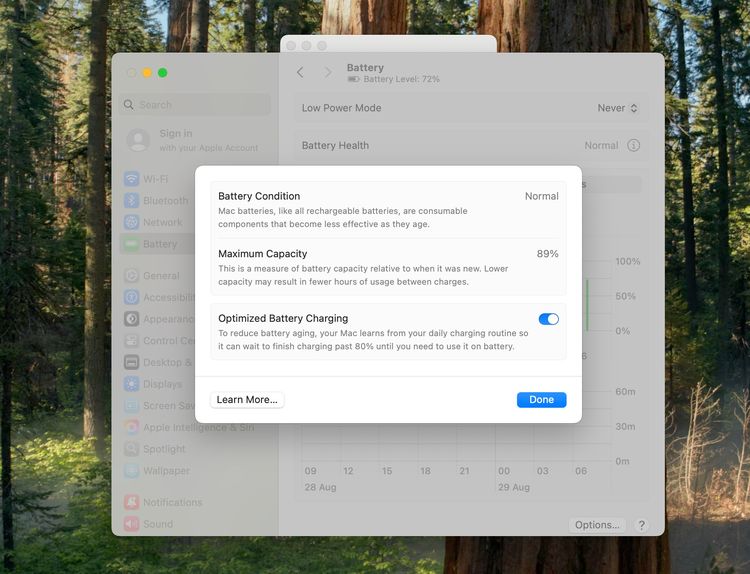The image size is (750, 574).
Task: Click the Maximum Capacity heading
Action: (x=263, y=254)
